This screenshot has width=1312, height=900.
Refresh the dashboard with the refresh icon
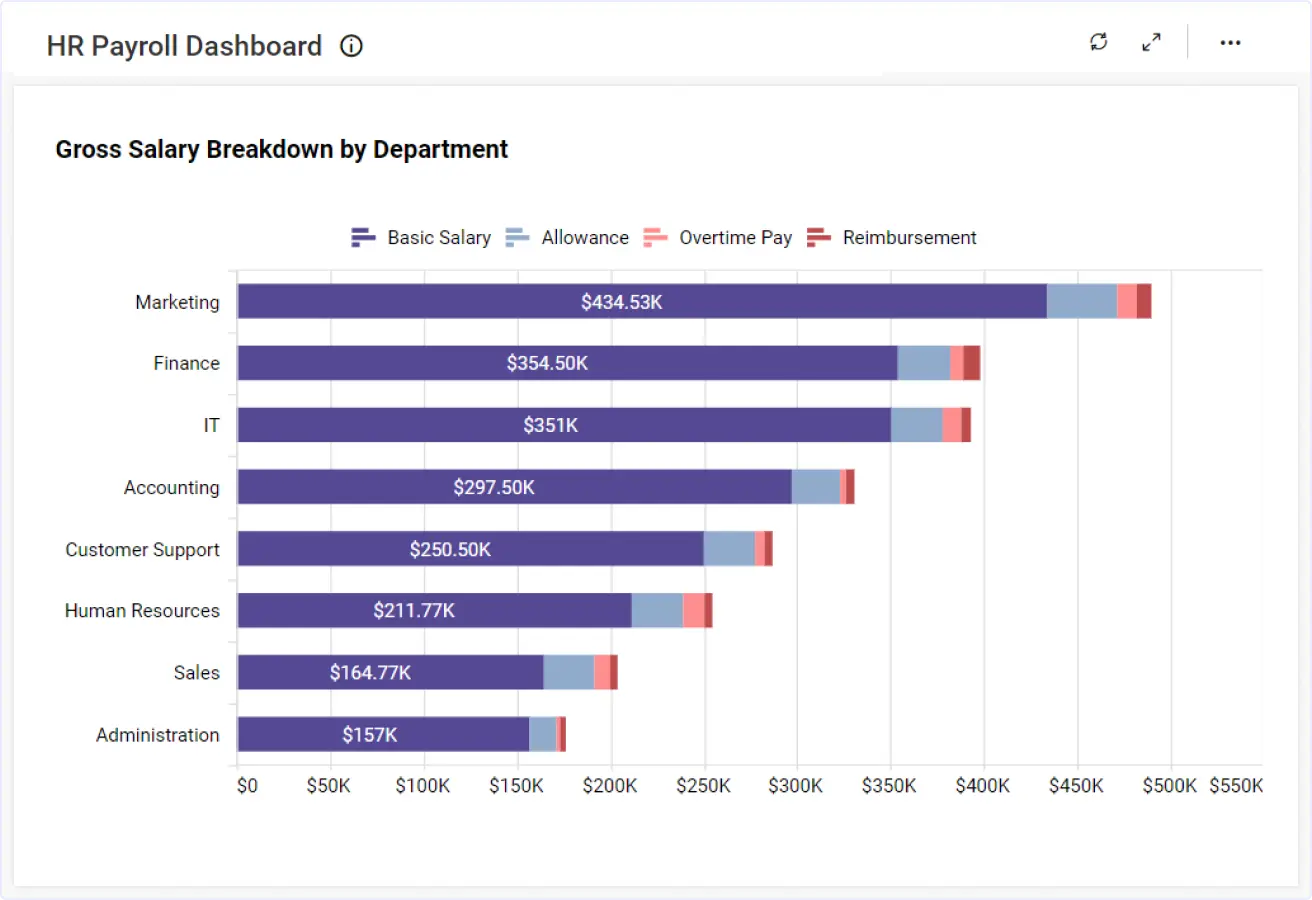1099,42
